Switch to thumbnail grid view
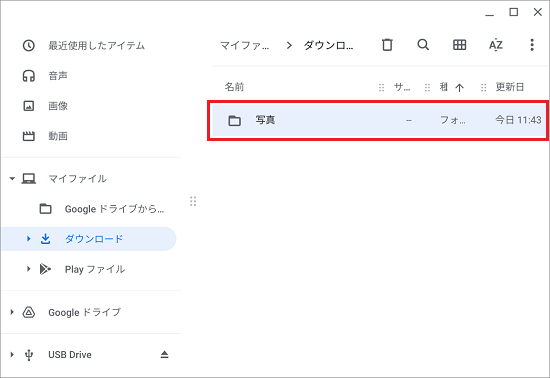This screenshot has height=378, width=550. click(460, 45)
